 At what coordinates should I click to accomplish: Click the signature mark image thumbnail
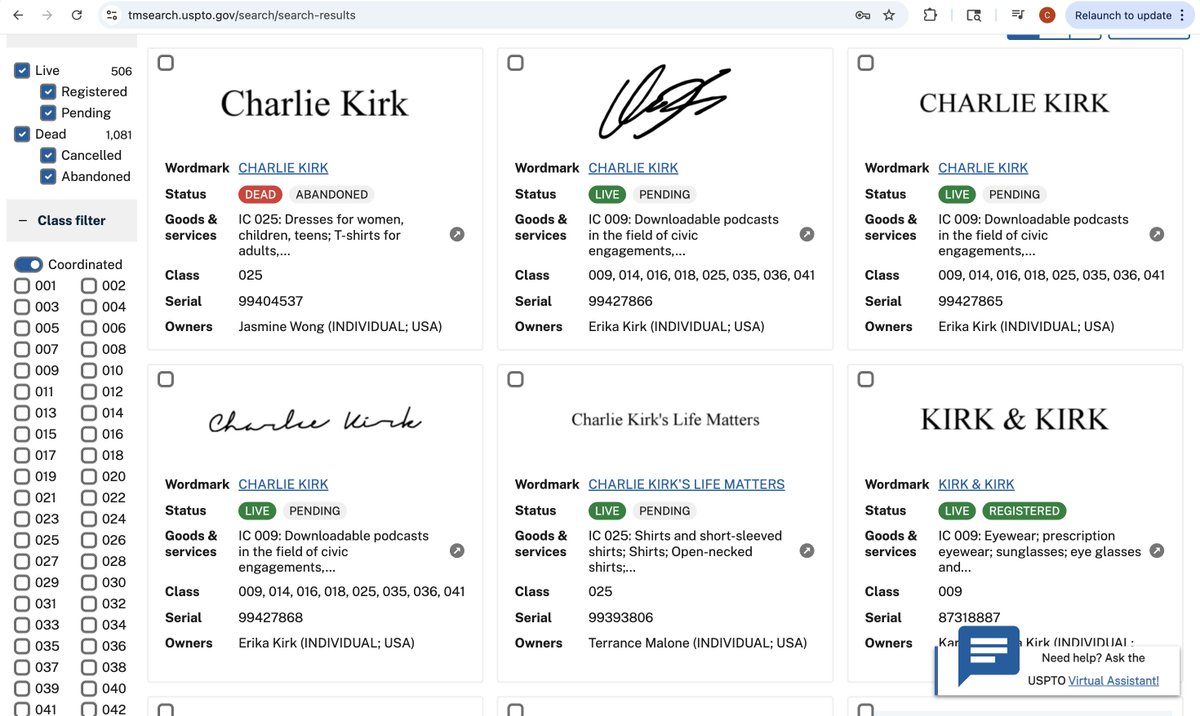click(665, 102)
